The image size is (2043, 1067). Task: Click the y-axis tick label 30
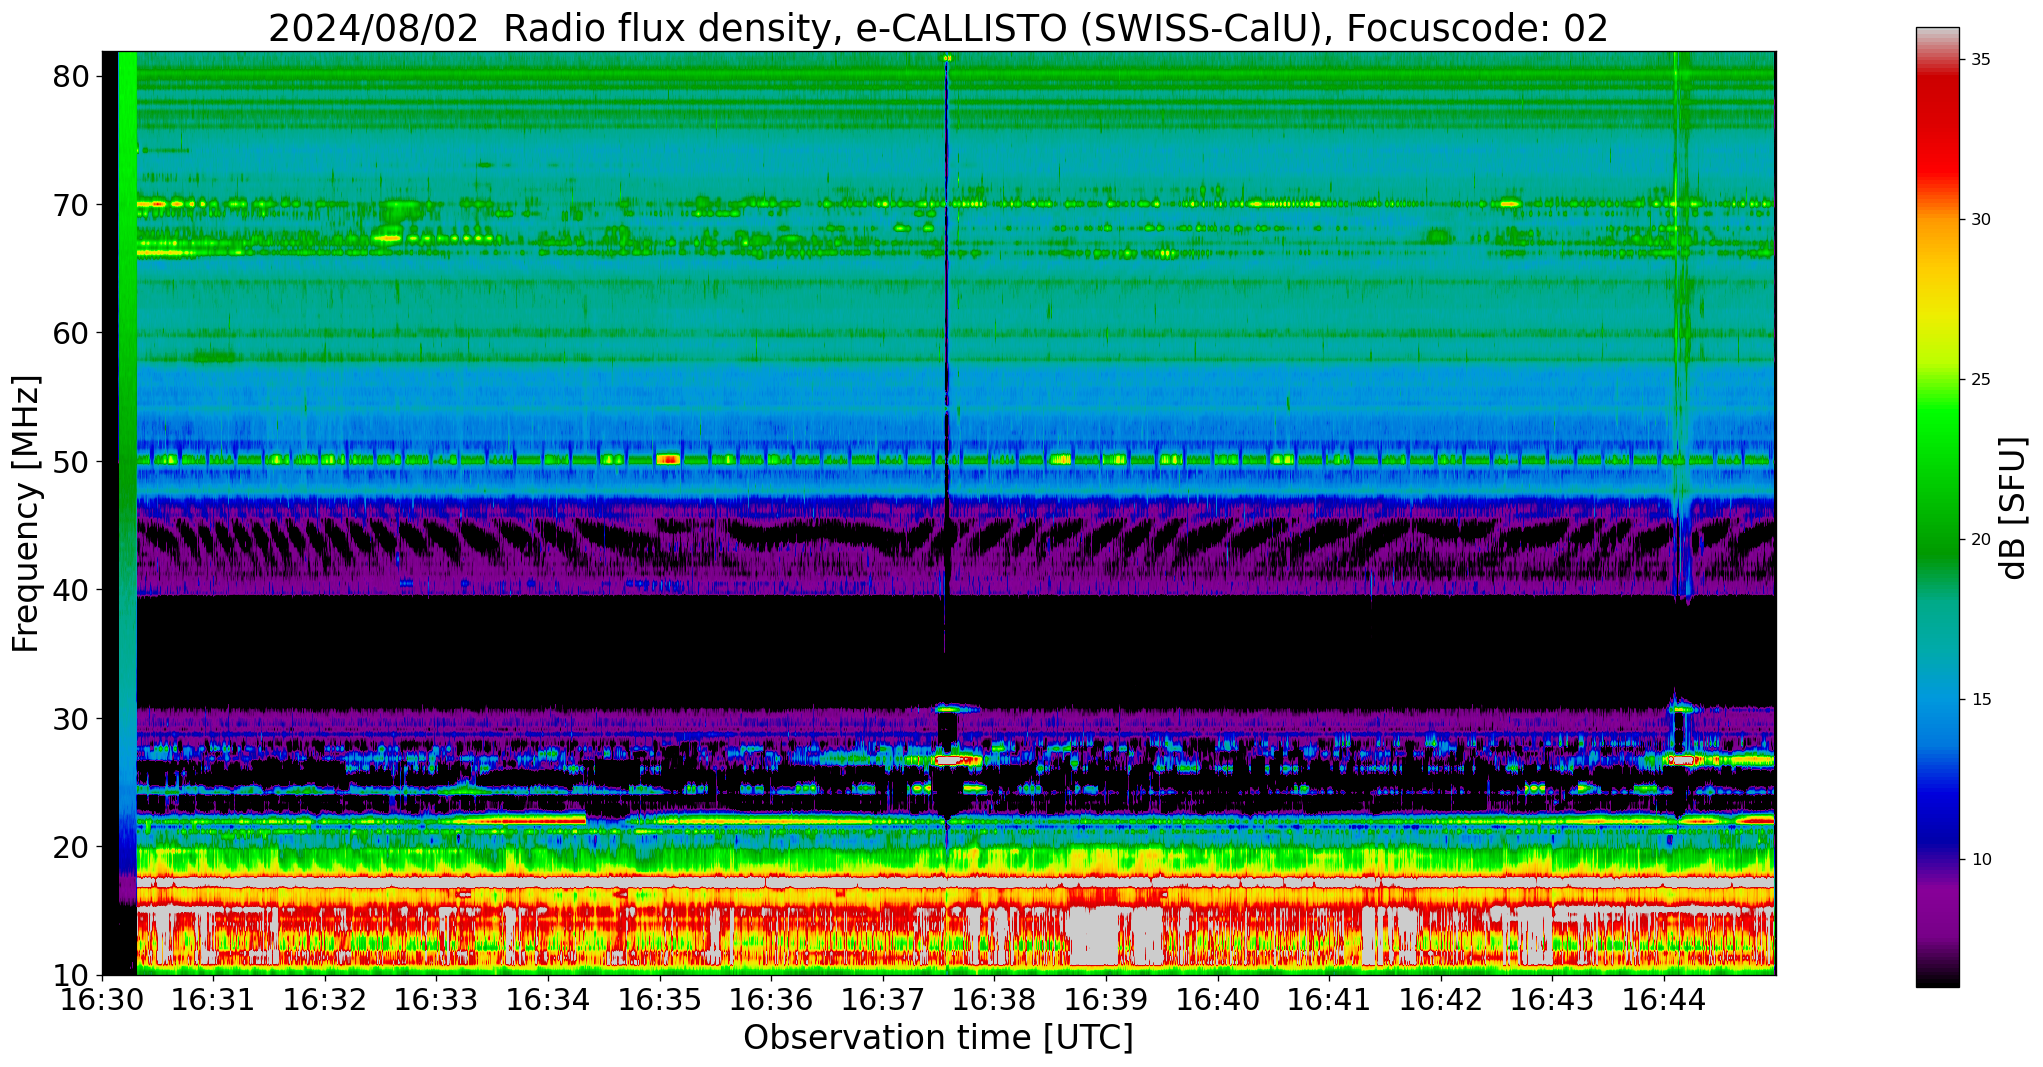coord(72,718)
